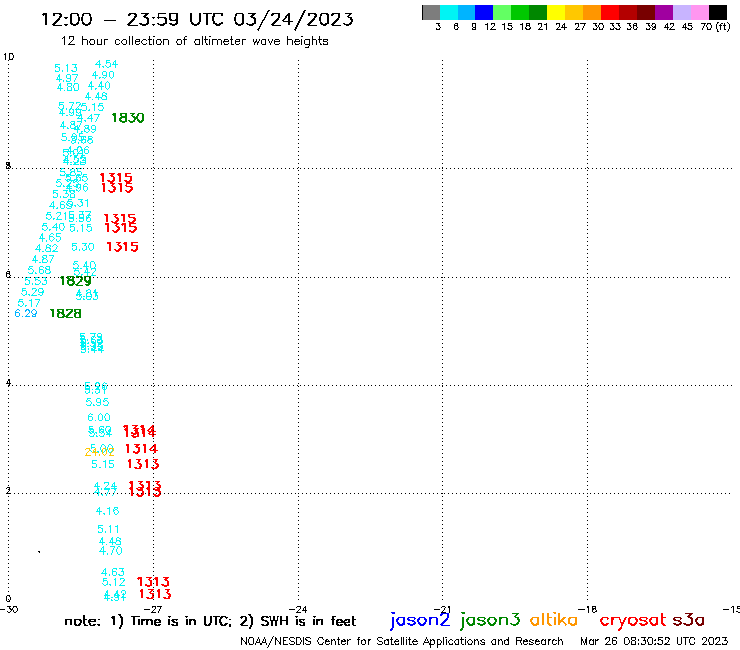The height and width of the screenshot is (650, 740).
Task: Click the wave height value '5.68'
Action: 39,270
